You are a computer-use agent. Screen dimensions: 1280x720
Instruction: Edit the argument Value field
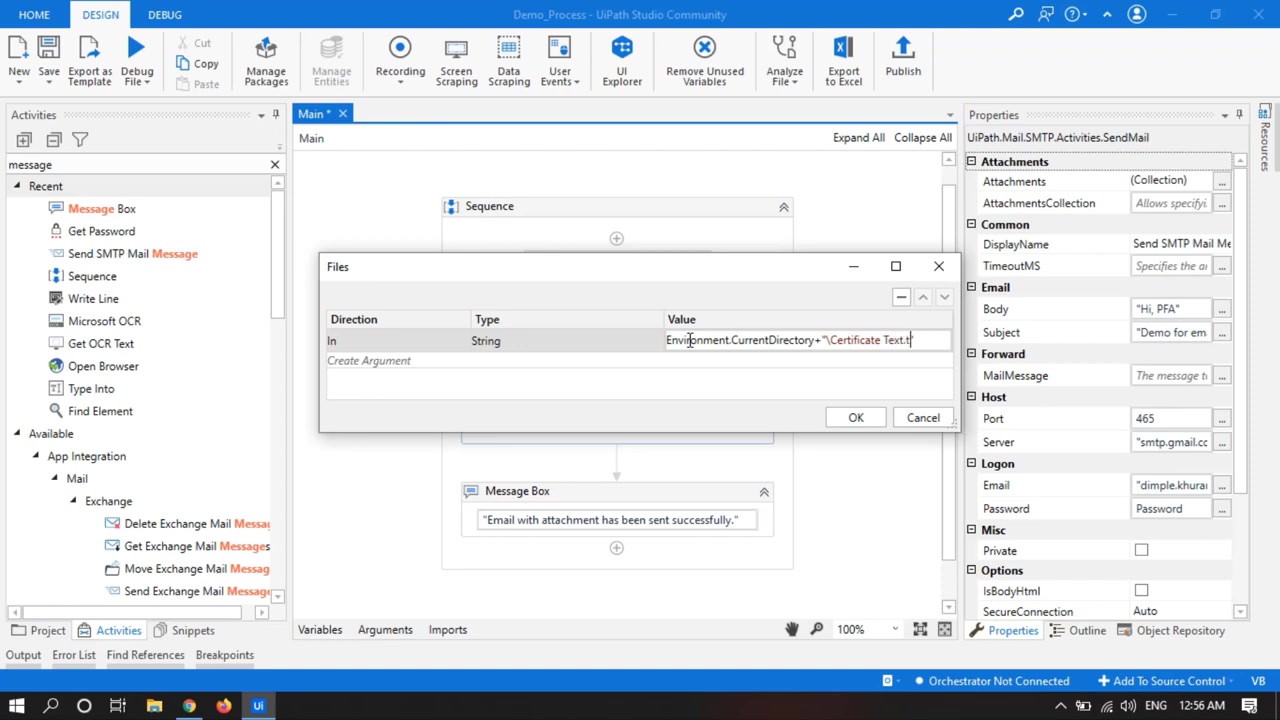pos(808,341)
